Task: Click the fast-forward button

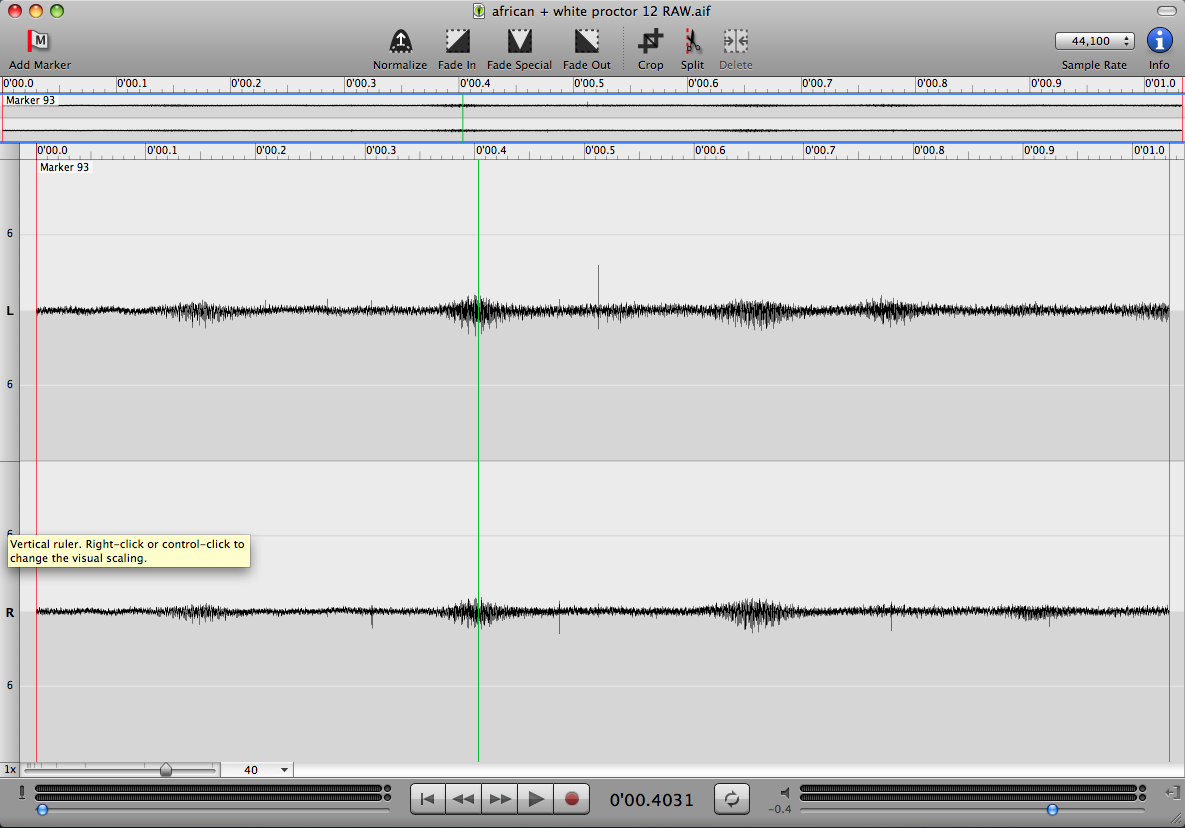Action: coord(500,799)
